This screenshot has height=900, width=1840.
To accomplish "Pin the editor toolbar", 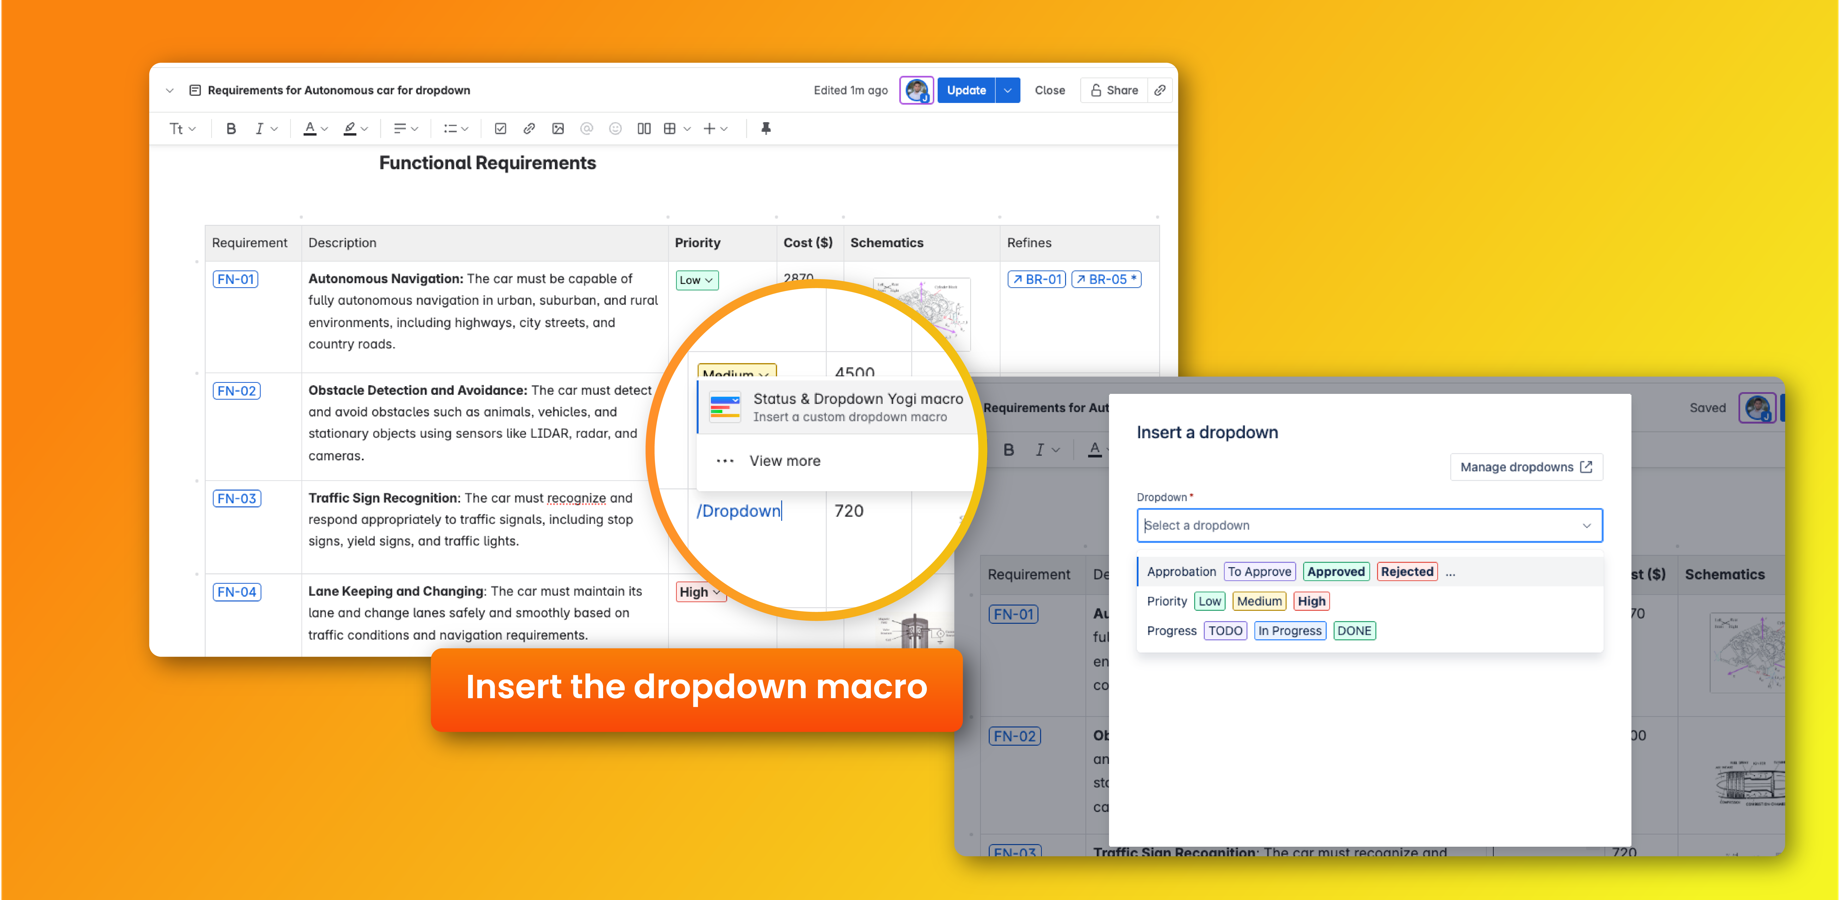I will tap(766, 129).
